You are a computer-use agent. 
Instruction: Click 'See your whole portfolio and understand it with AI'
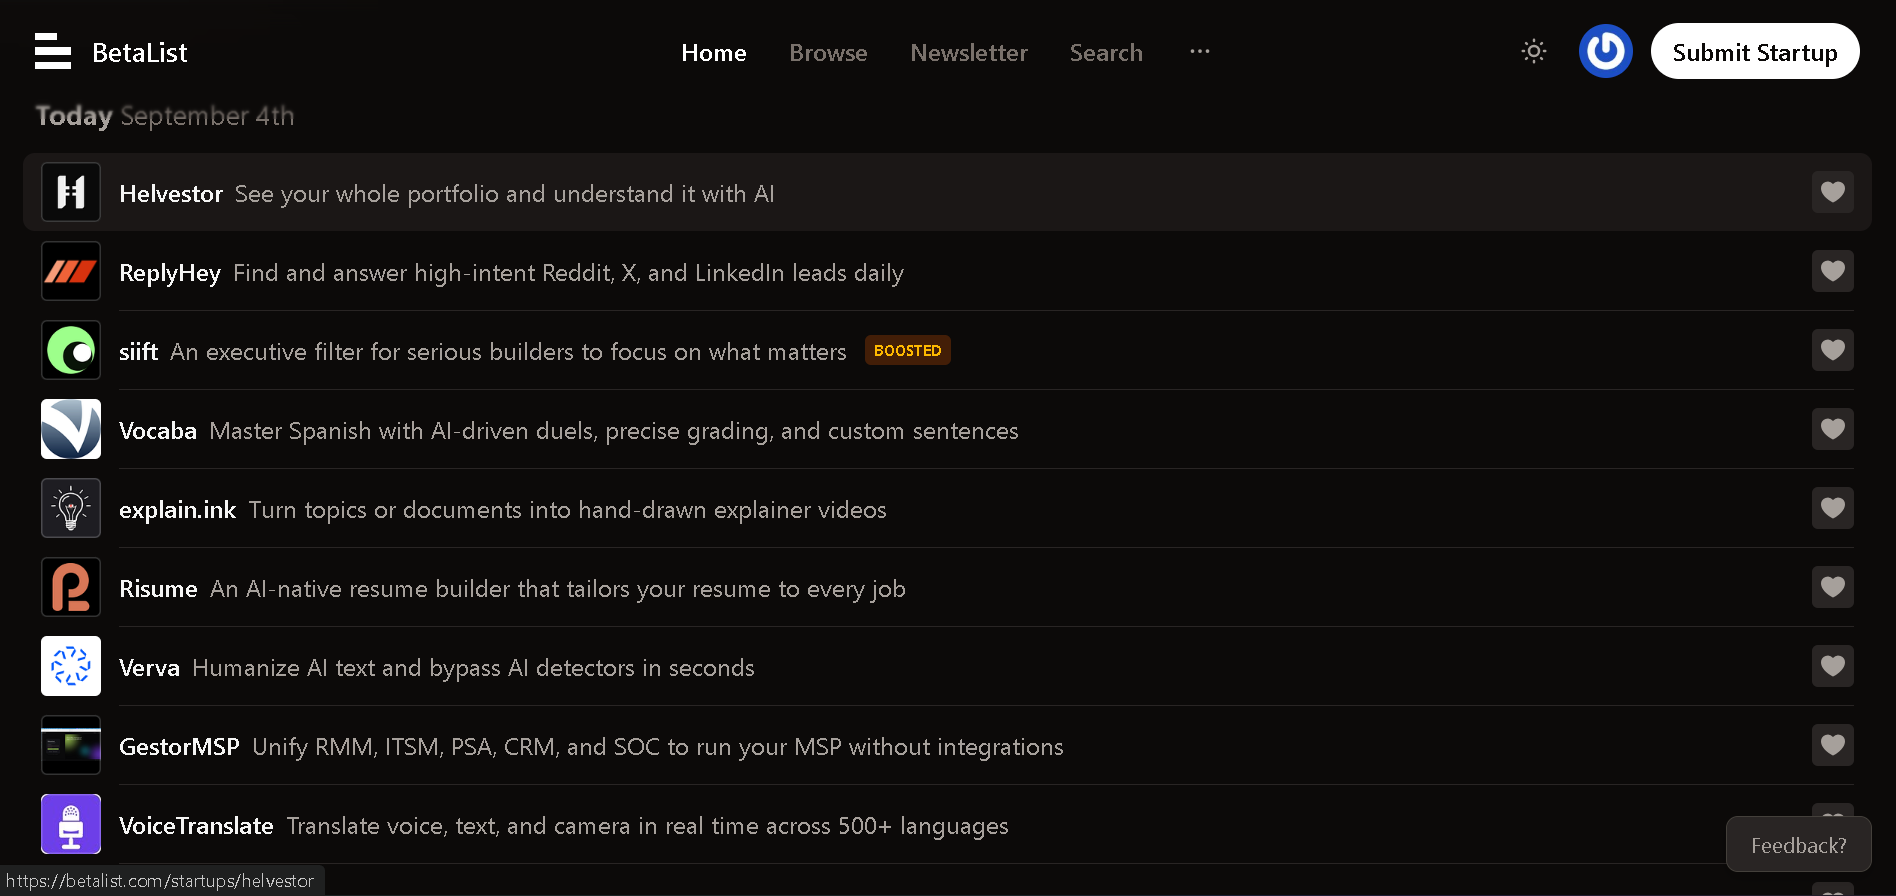[x=505, y=194]
